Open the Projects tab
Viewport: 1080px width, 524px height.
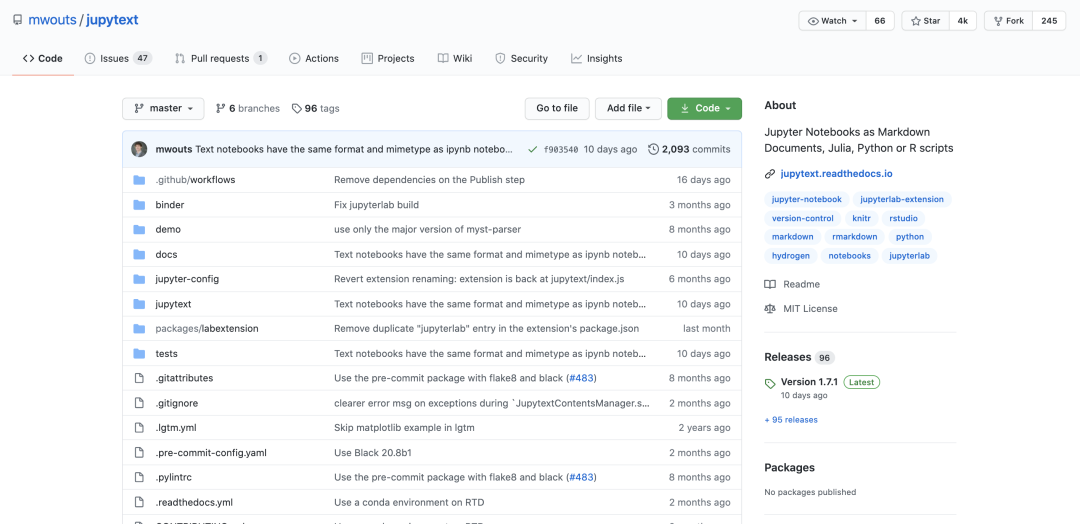[388, 59]
